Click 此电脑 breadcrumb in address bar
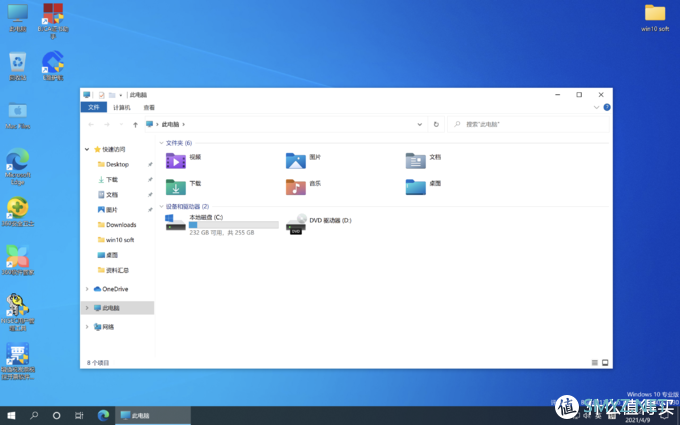The height and width of the screenshot is (425, 680). click(x=170, y=124)
